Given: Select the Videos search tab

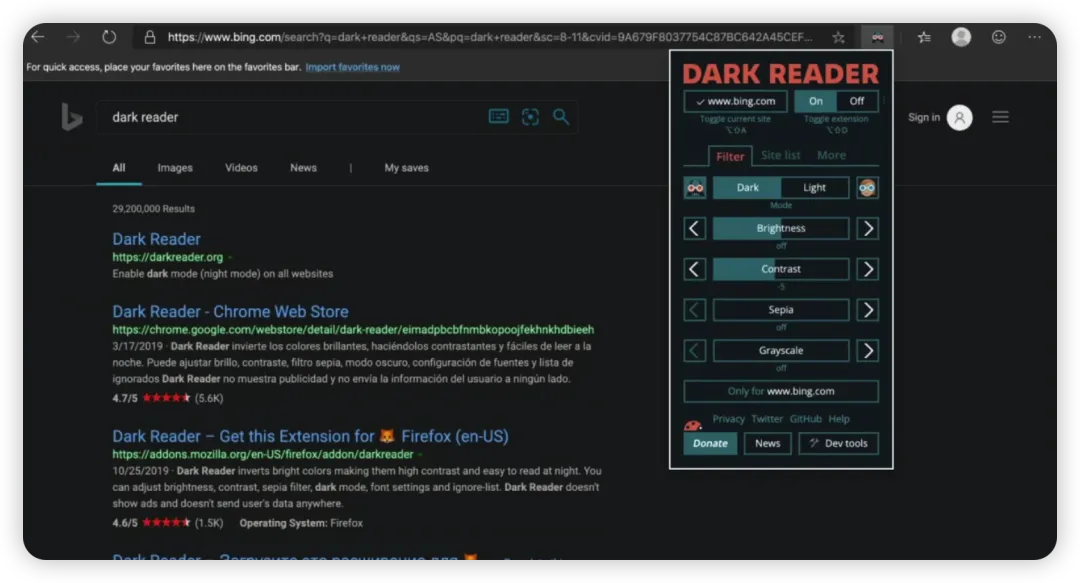Looking at the screenshot, I should [x=241, y=167].
